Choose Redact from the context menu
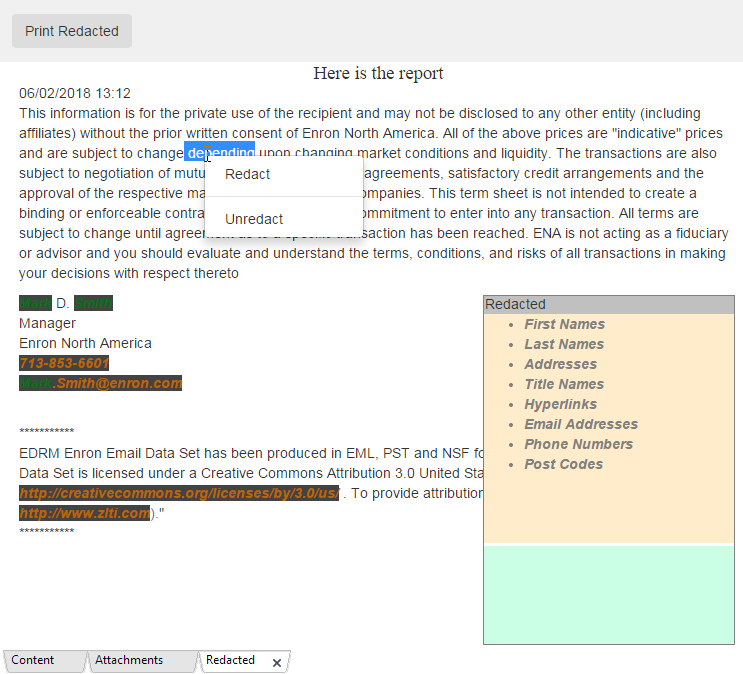This screenshot has width=743, height=674. 247,174
